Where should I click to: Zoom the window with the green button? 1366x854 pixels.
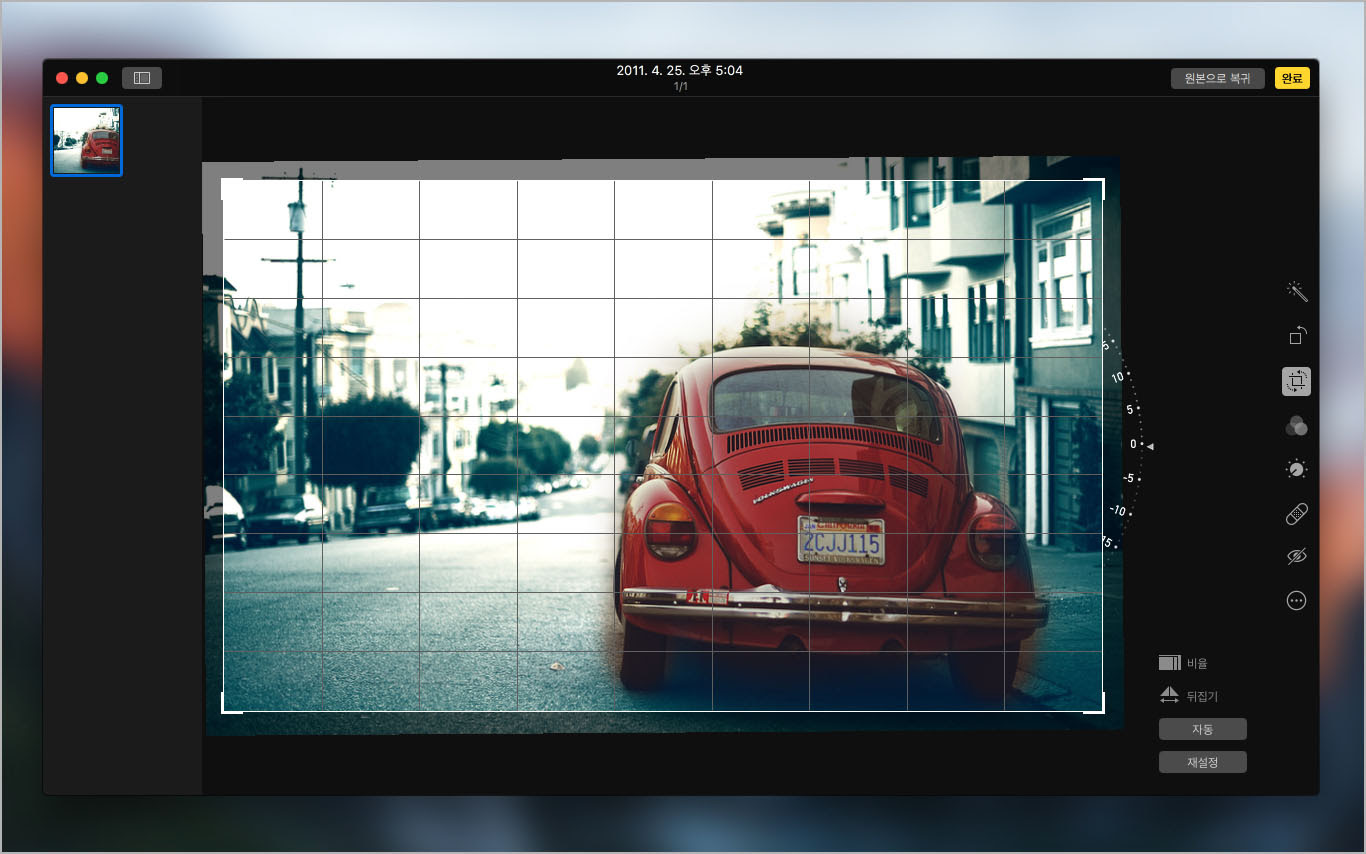[102, 78]
